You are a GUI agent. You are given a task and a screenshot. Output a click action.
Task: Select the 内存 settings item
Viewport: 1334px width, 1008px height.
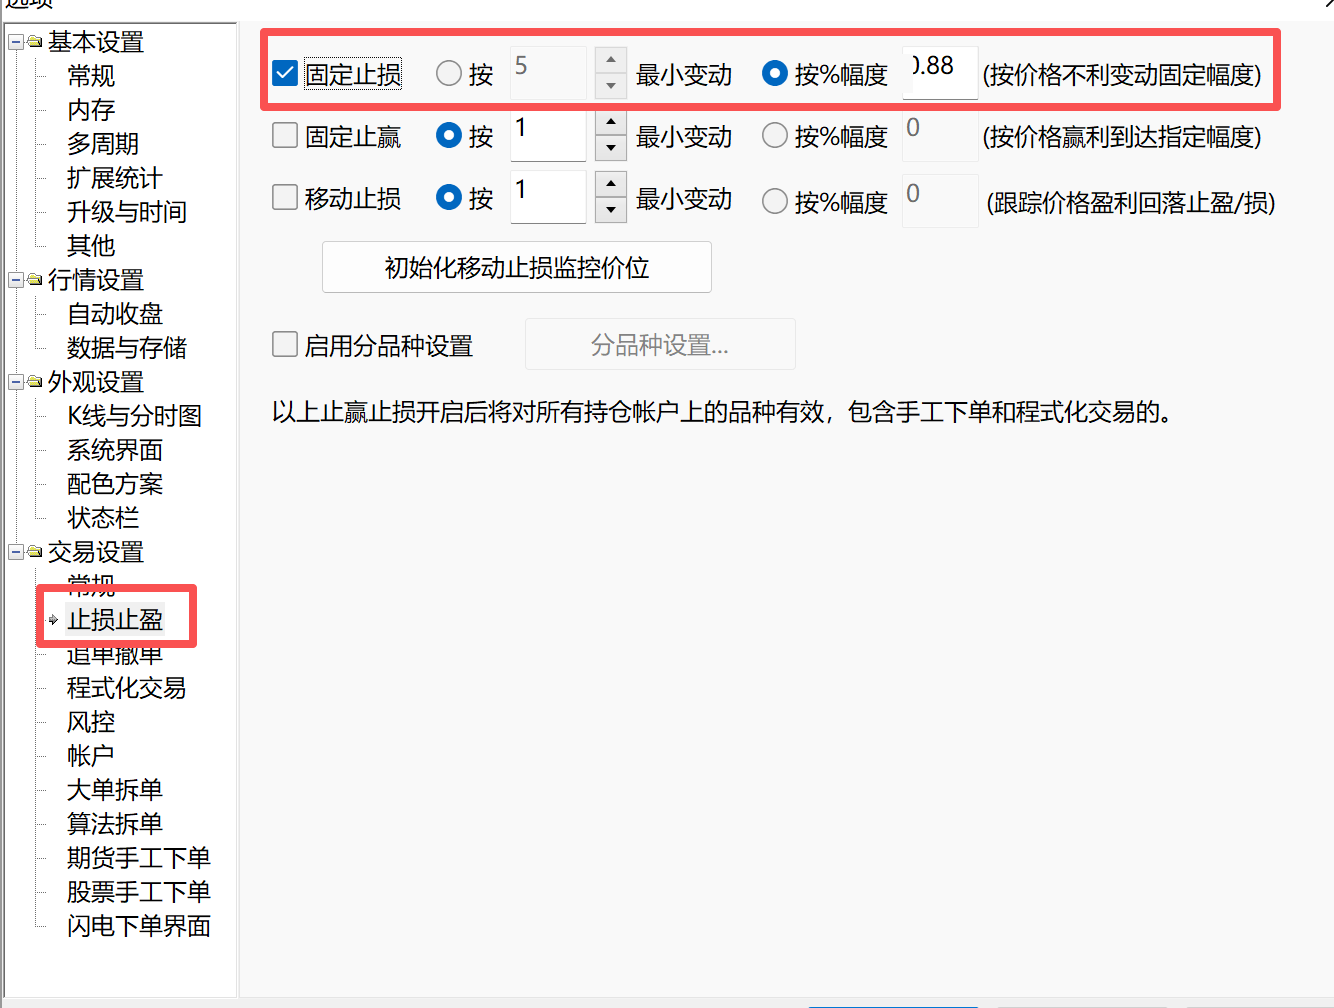(91, 110)
